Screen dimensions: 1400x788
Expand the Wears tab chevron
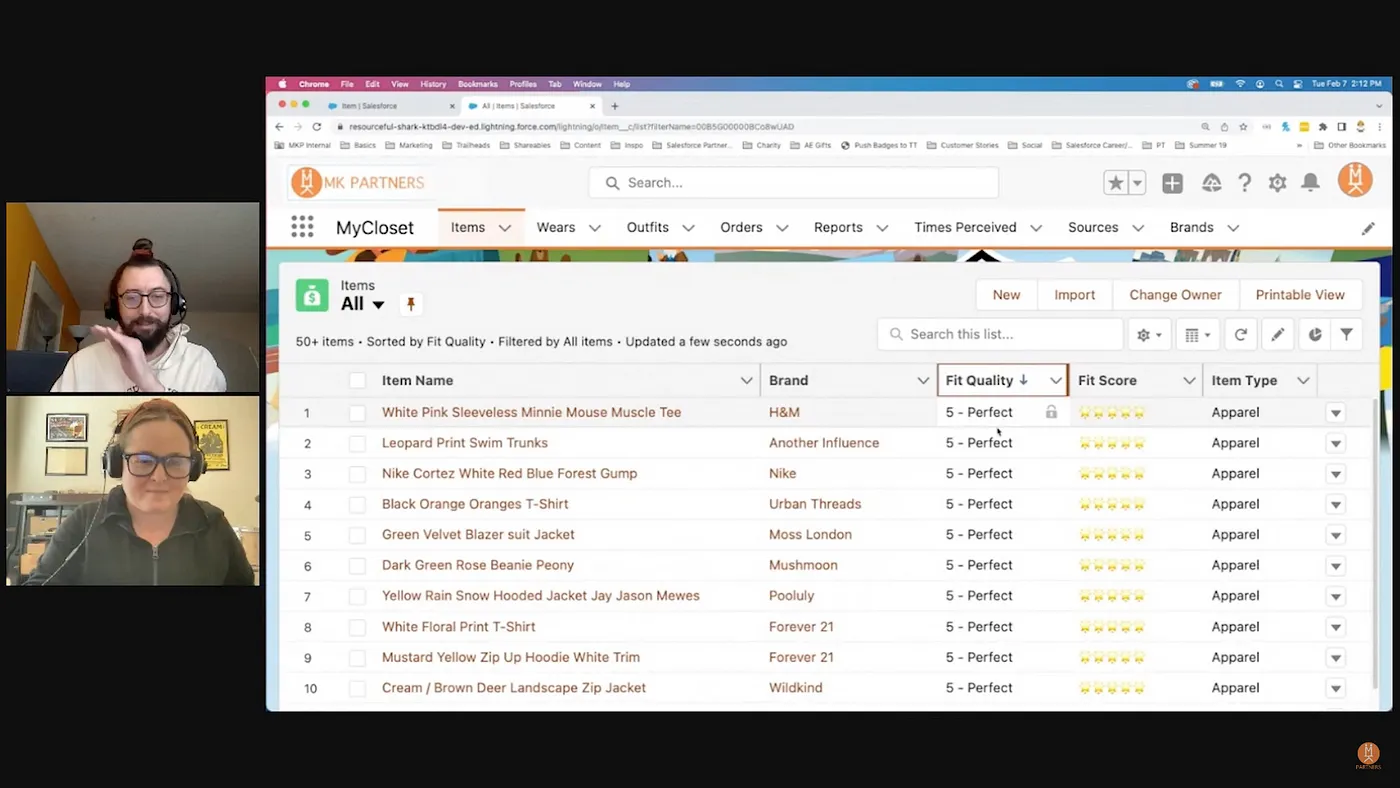tap(595, 228)
